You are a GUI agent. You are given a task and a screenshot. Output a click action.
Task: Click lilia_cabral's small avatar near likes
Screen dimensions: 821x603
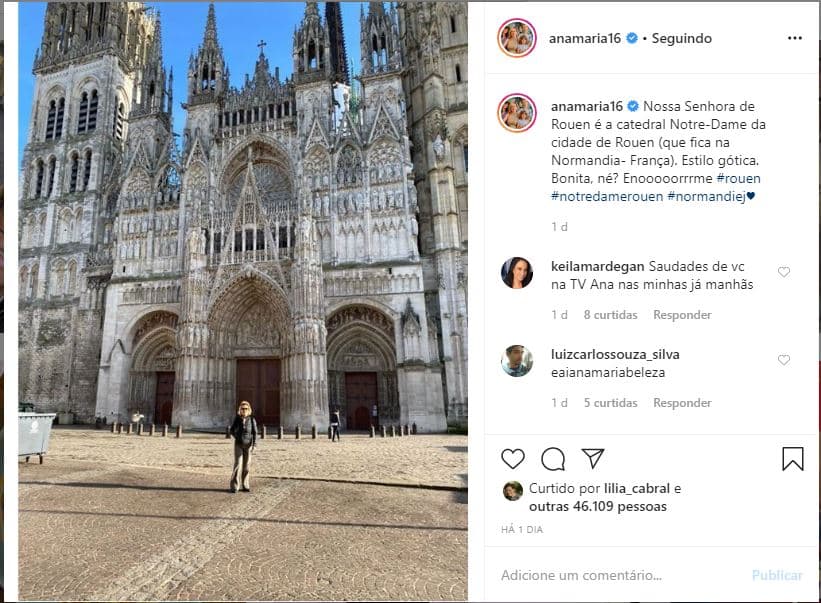coord(513,491)
